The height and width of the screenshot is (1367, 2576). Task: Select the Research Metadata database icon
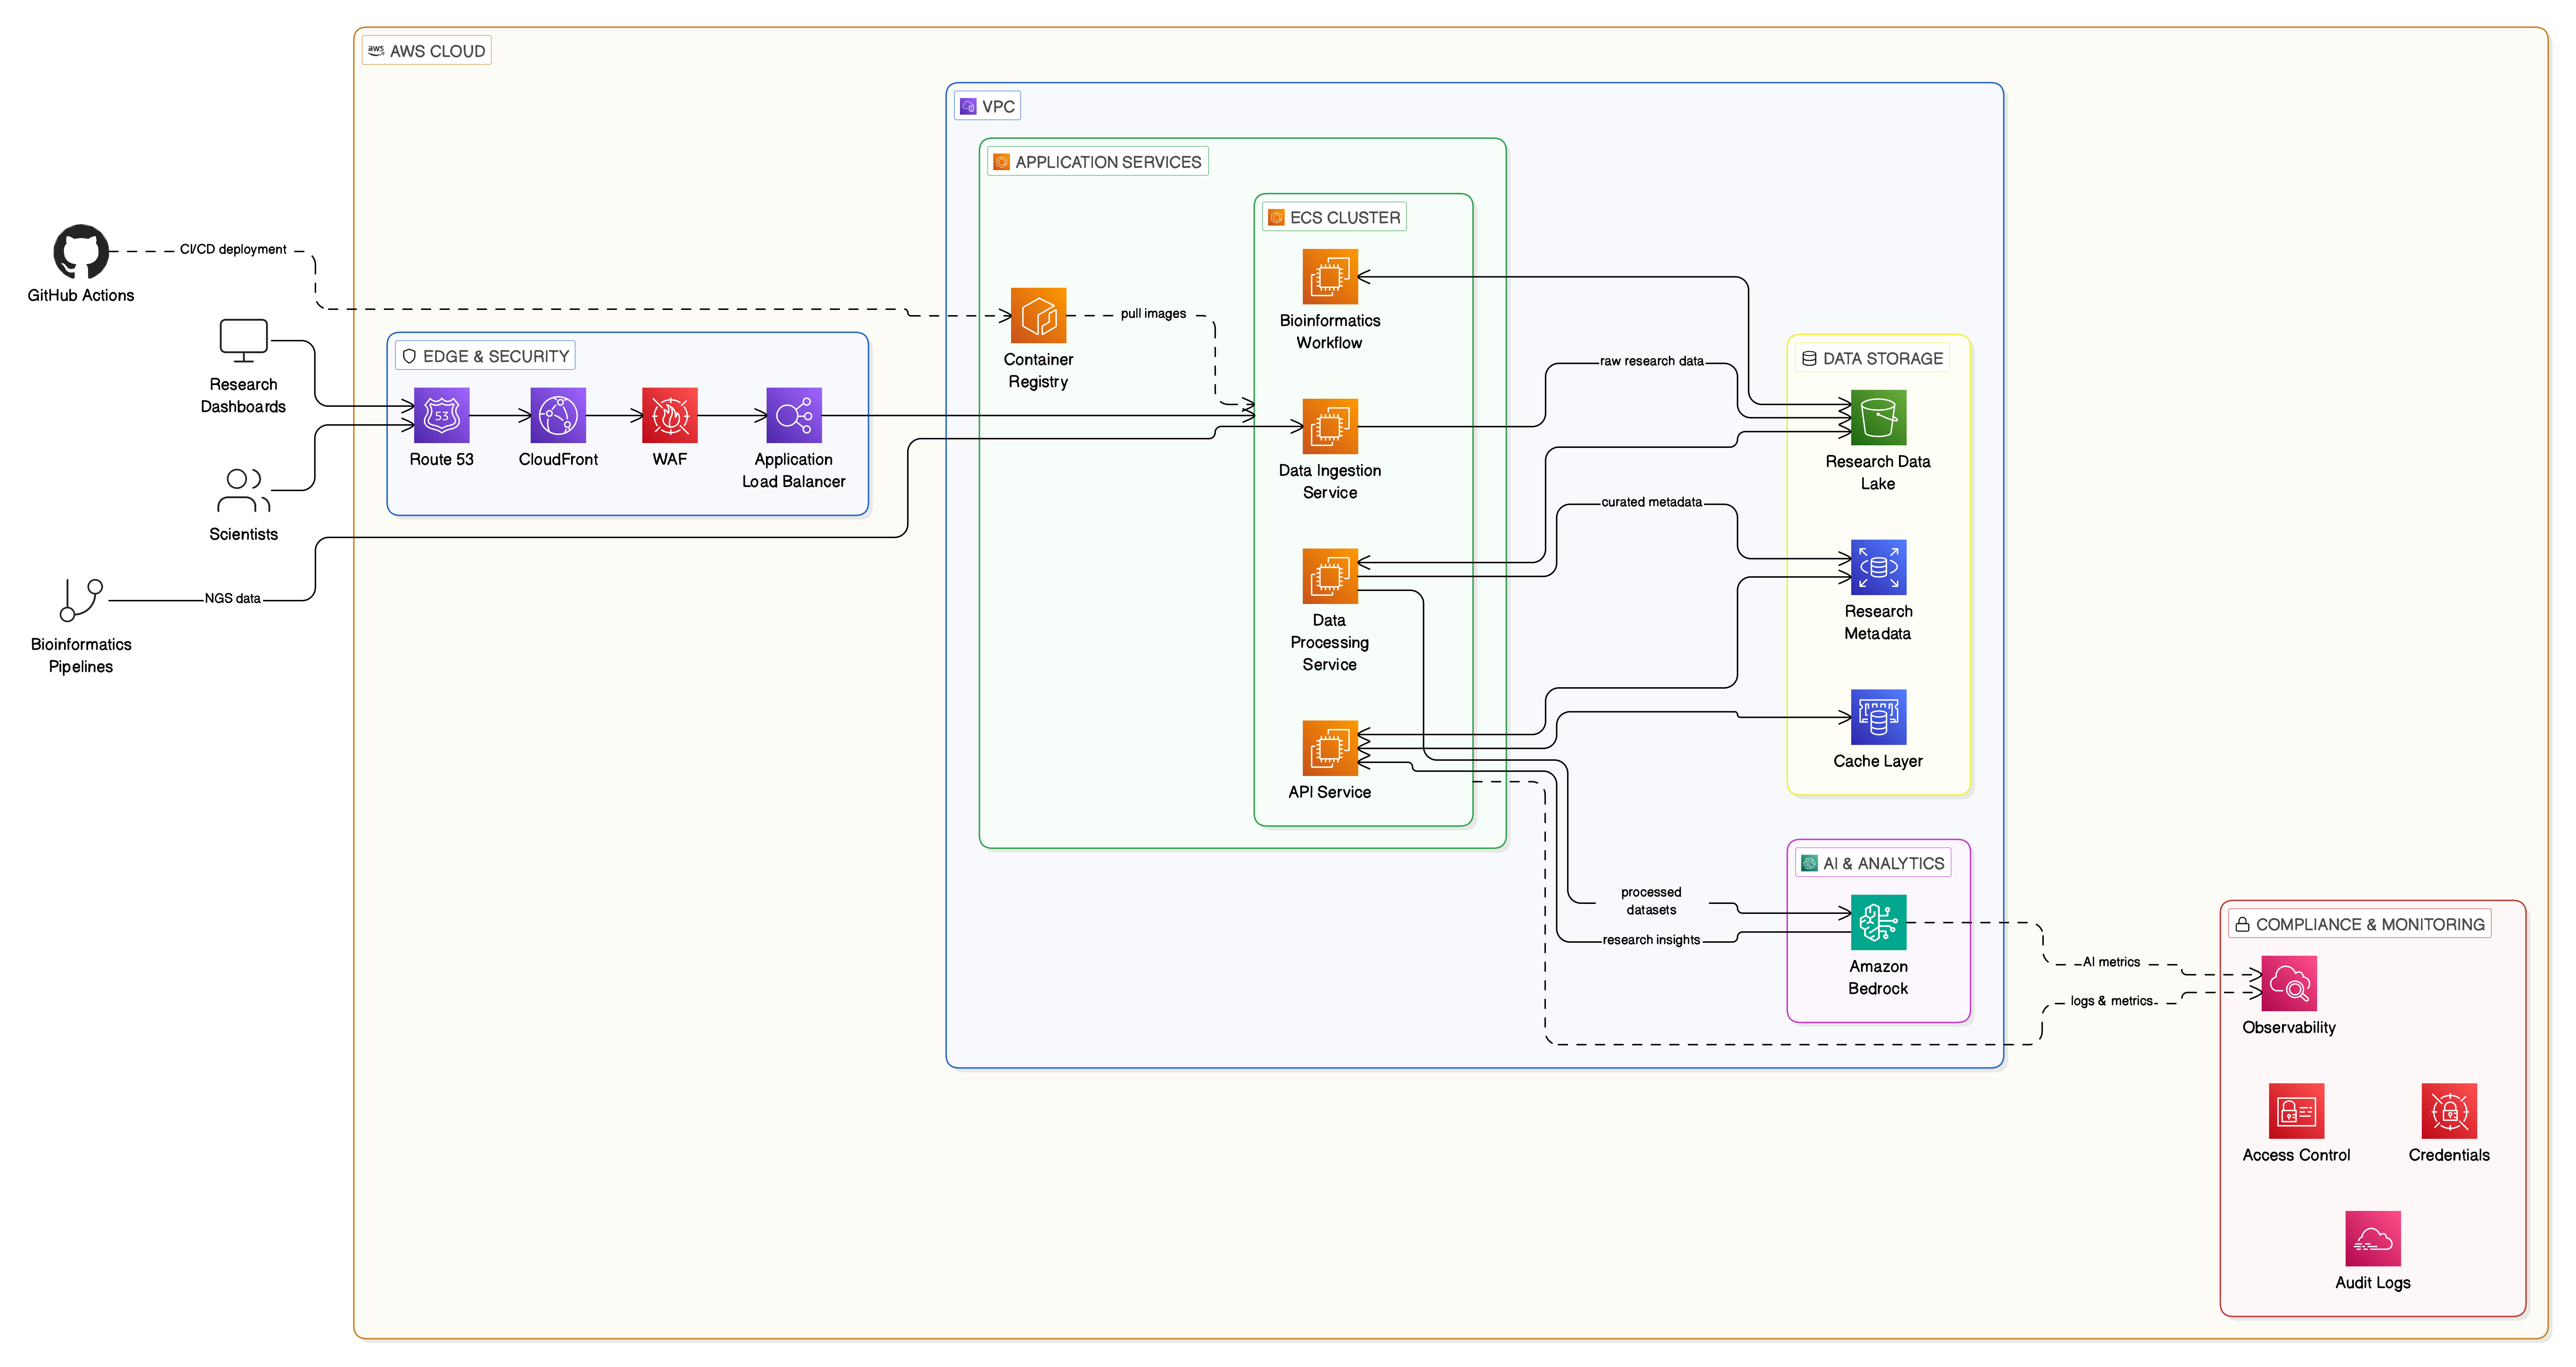1878,567
